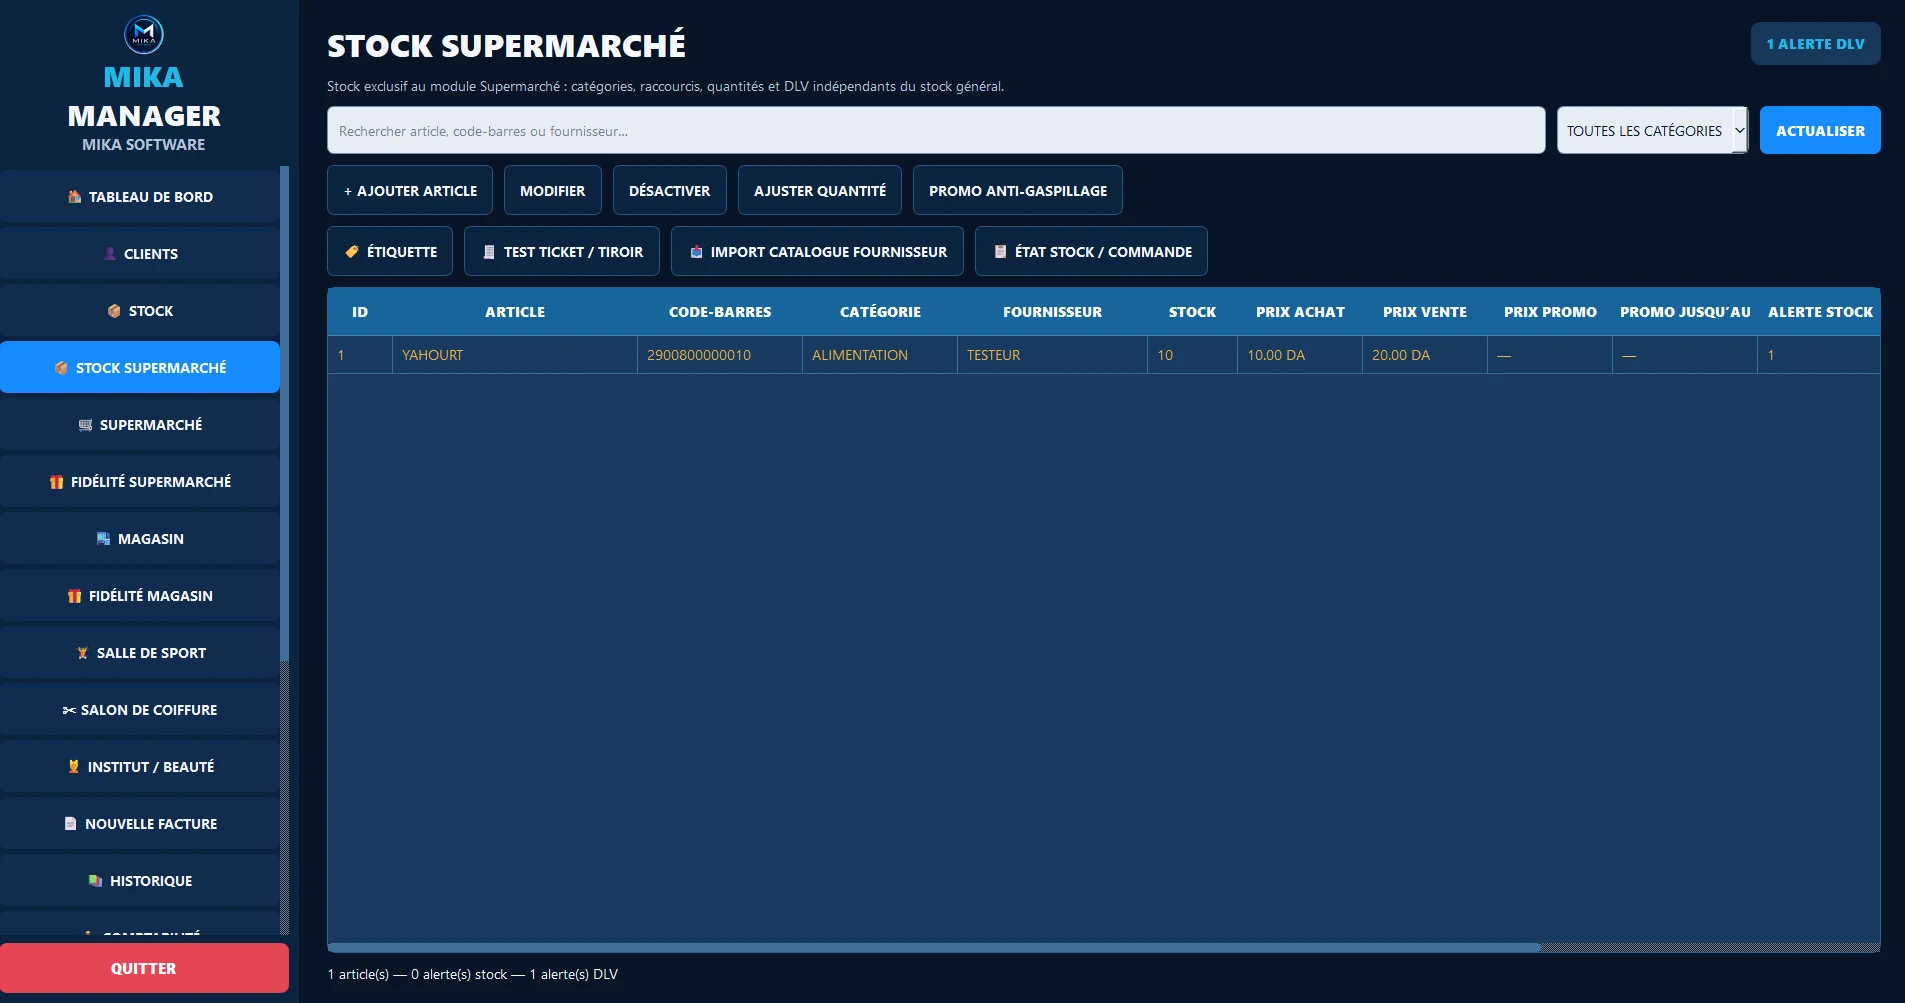1905x1003 pixels.
Task: Open Fidélité Supermarché section
Action: 140,482
